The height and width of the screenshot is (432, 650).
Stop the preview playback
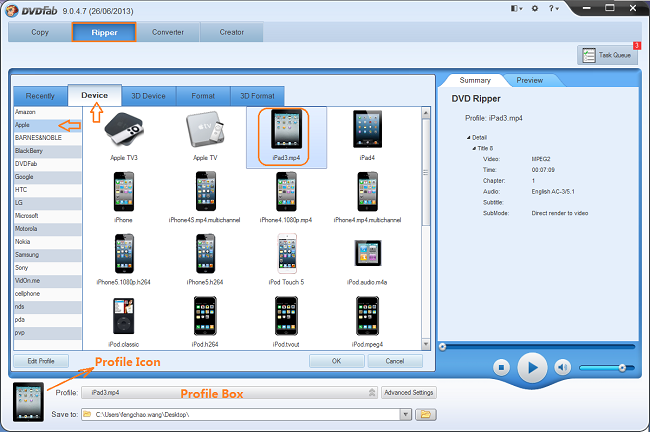(x=501, y=367)
